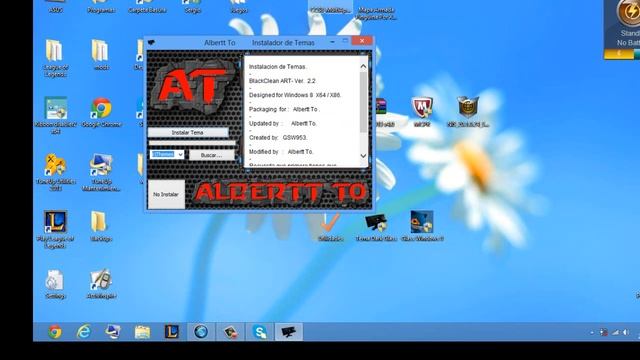Show hidden tray icons arrow

[x=592, y=333]
